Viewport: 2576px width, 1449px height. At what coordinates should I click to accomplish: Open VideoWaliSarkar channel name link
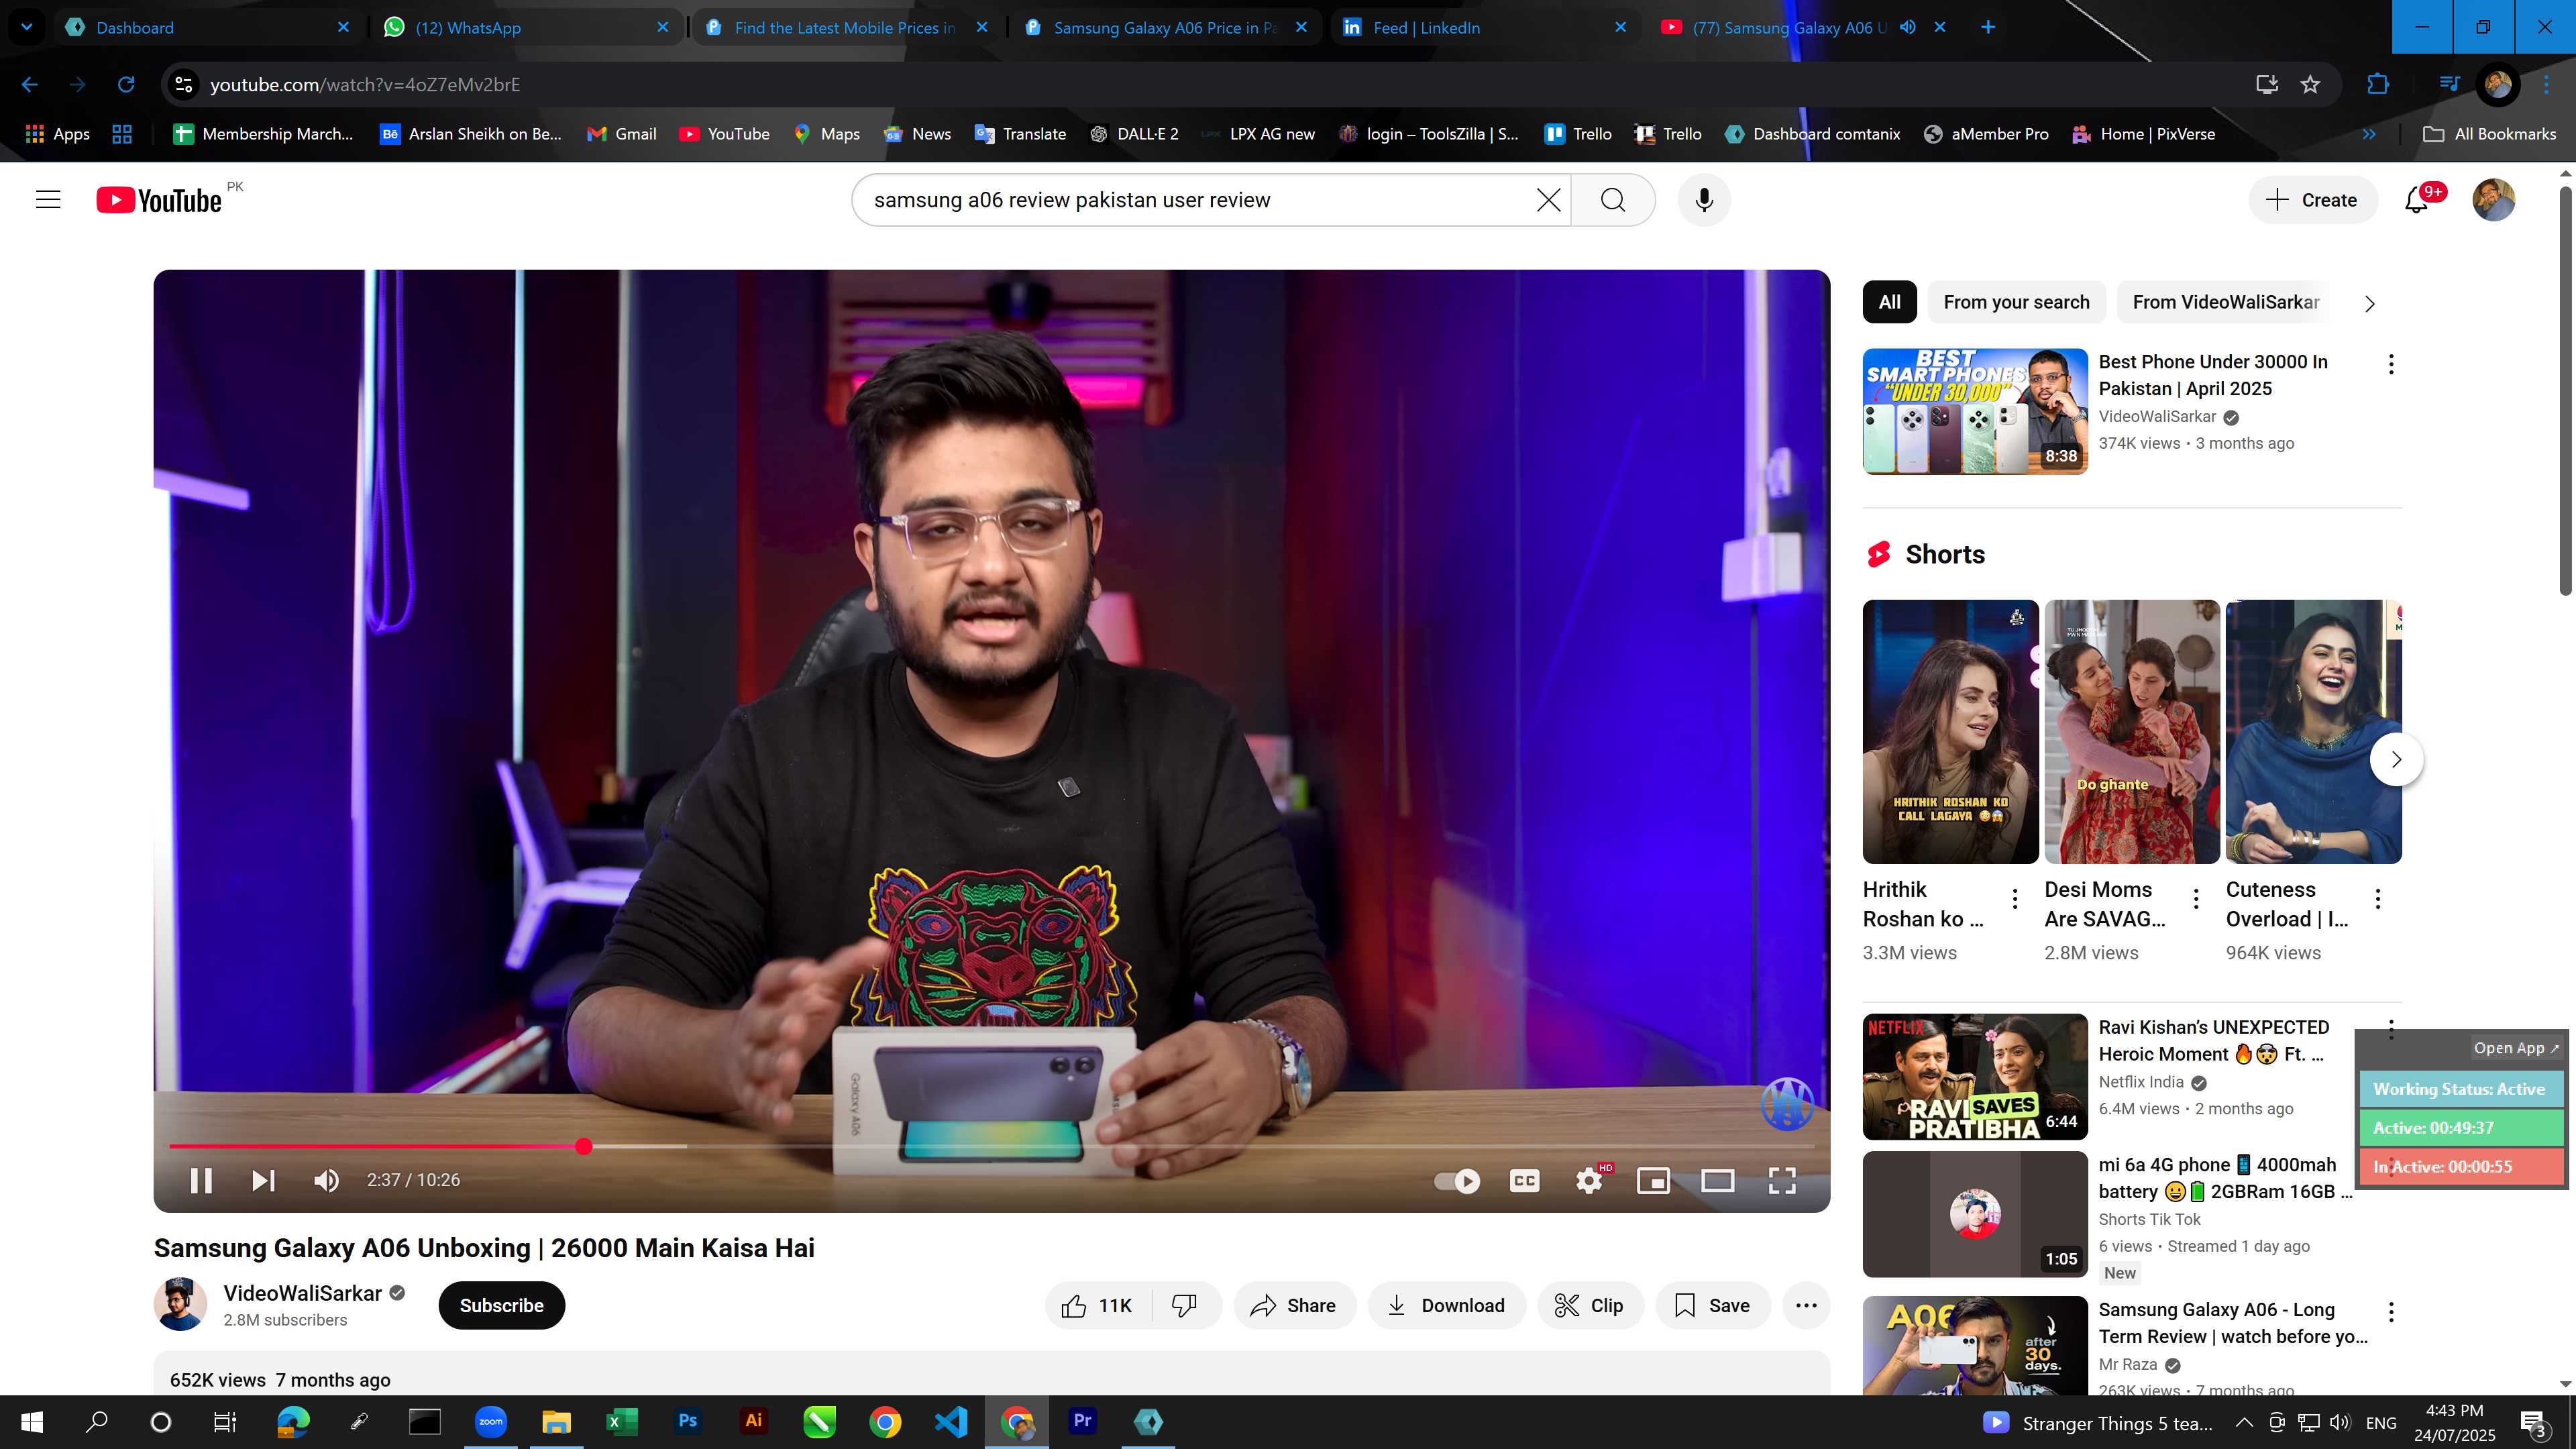pos(302,1294)
